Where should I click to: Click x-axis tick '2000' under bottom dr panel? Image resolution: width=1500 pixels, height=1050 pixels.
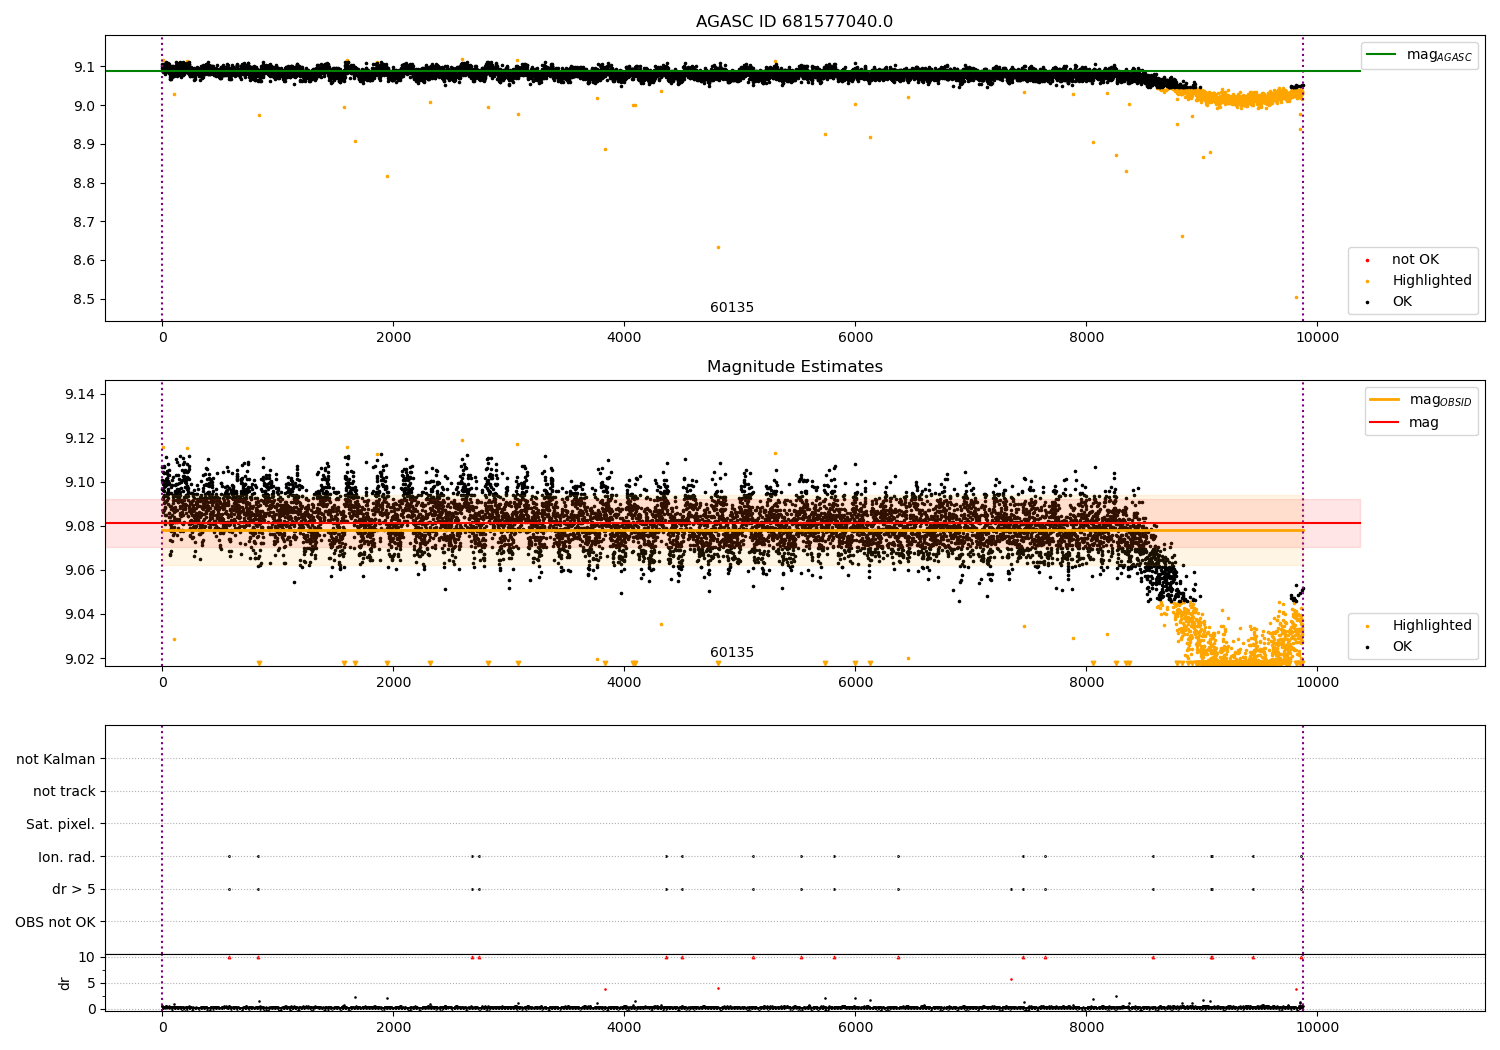[393, 1028]
